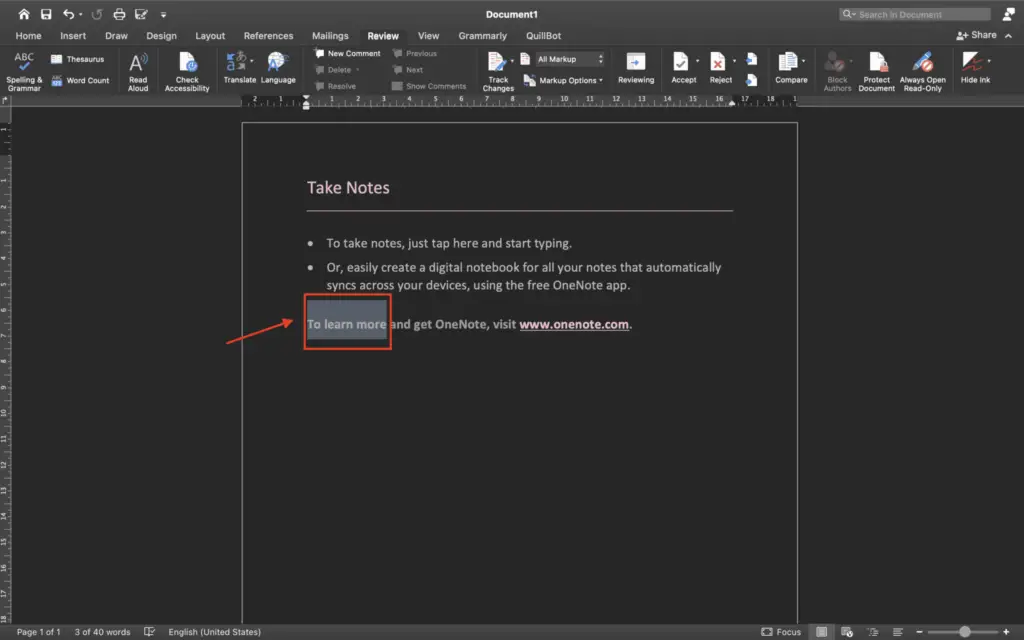Screen dimensions: 1024x640
Task: Zoom out with the minus button
Action: (x=919, y=632)
